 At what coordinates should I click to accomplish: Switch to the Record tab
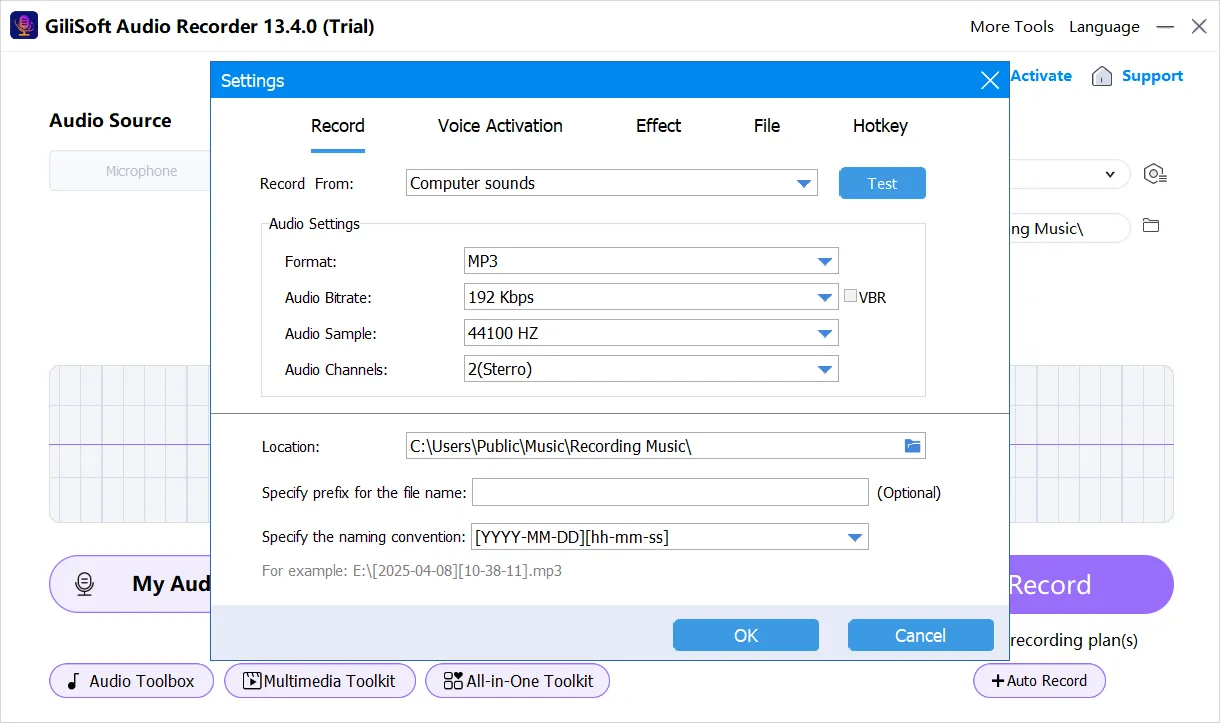[338, 126]
